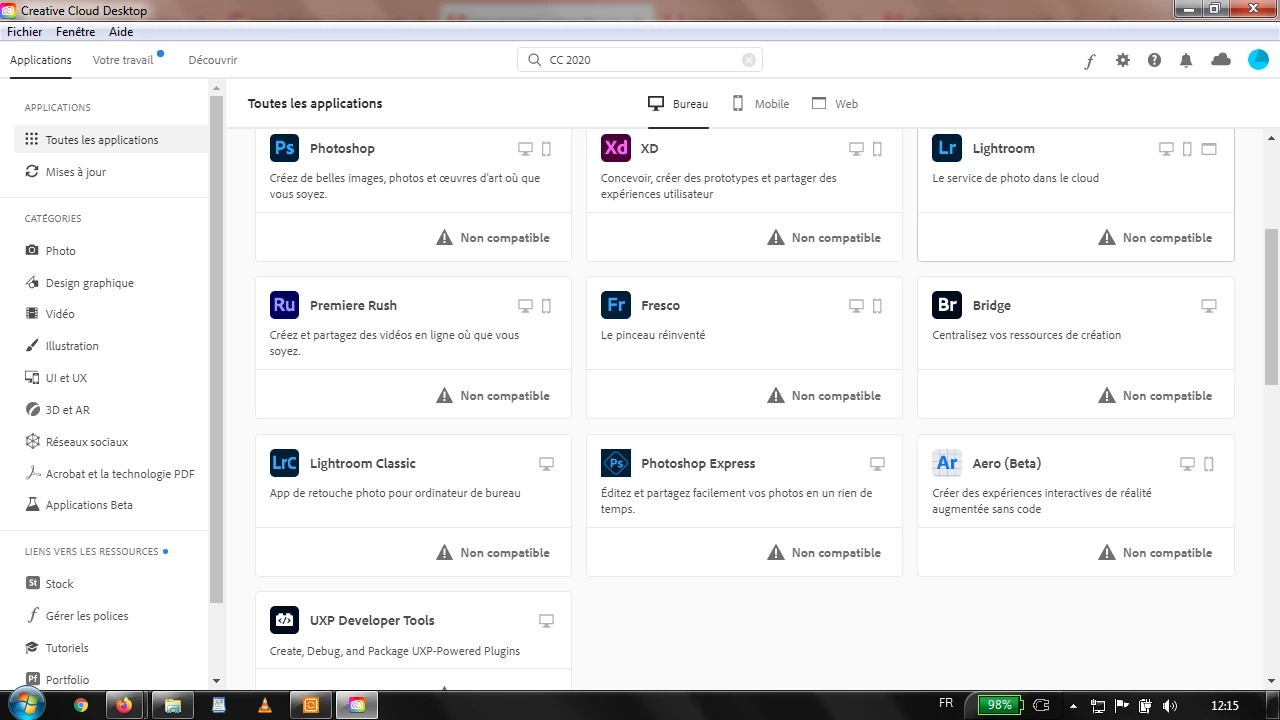Open the Fichier menu
Screen dimensions: 1280x720
click(25, 32)
